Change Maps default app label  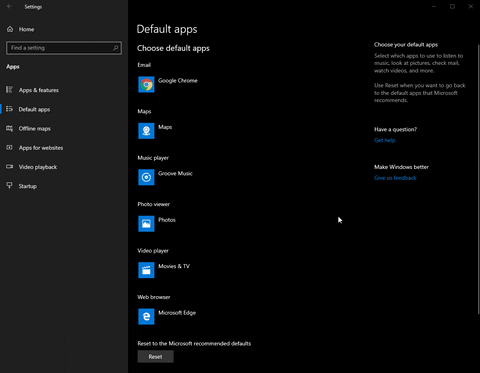point(165,127)
